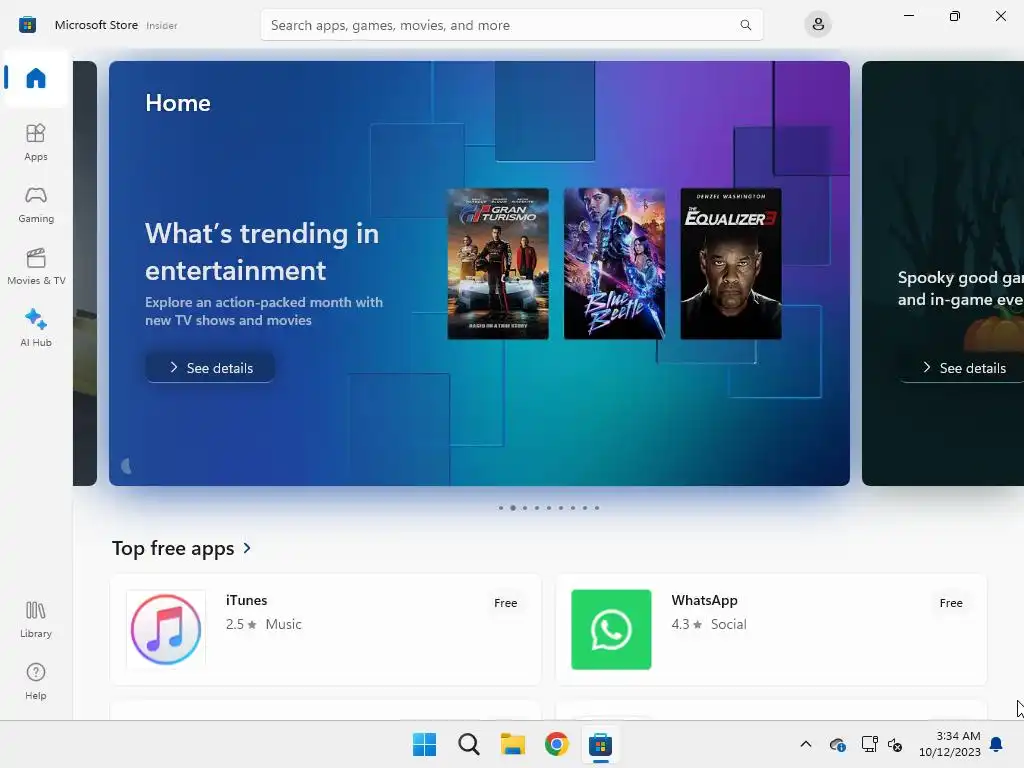The height and width of the screenshot is (768, 1024).
Task: Click the muted volume tray icon
Action: (x=895, y=744)
